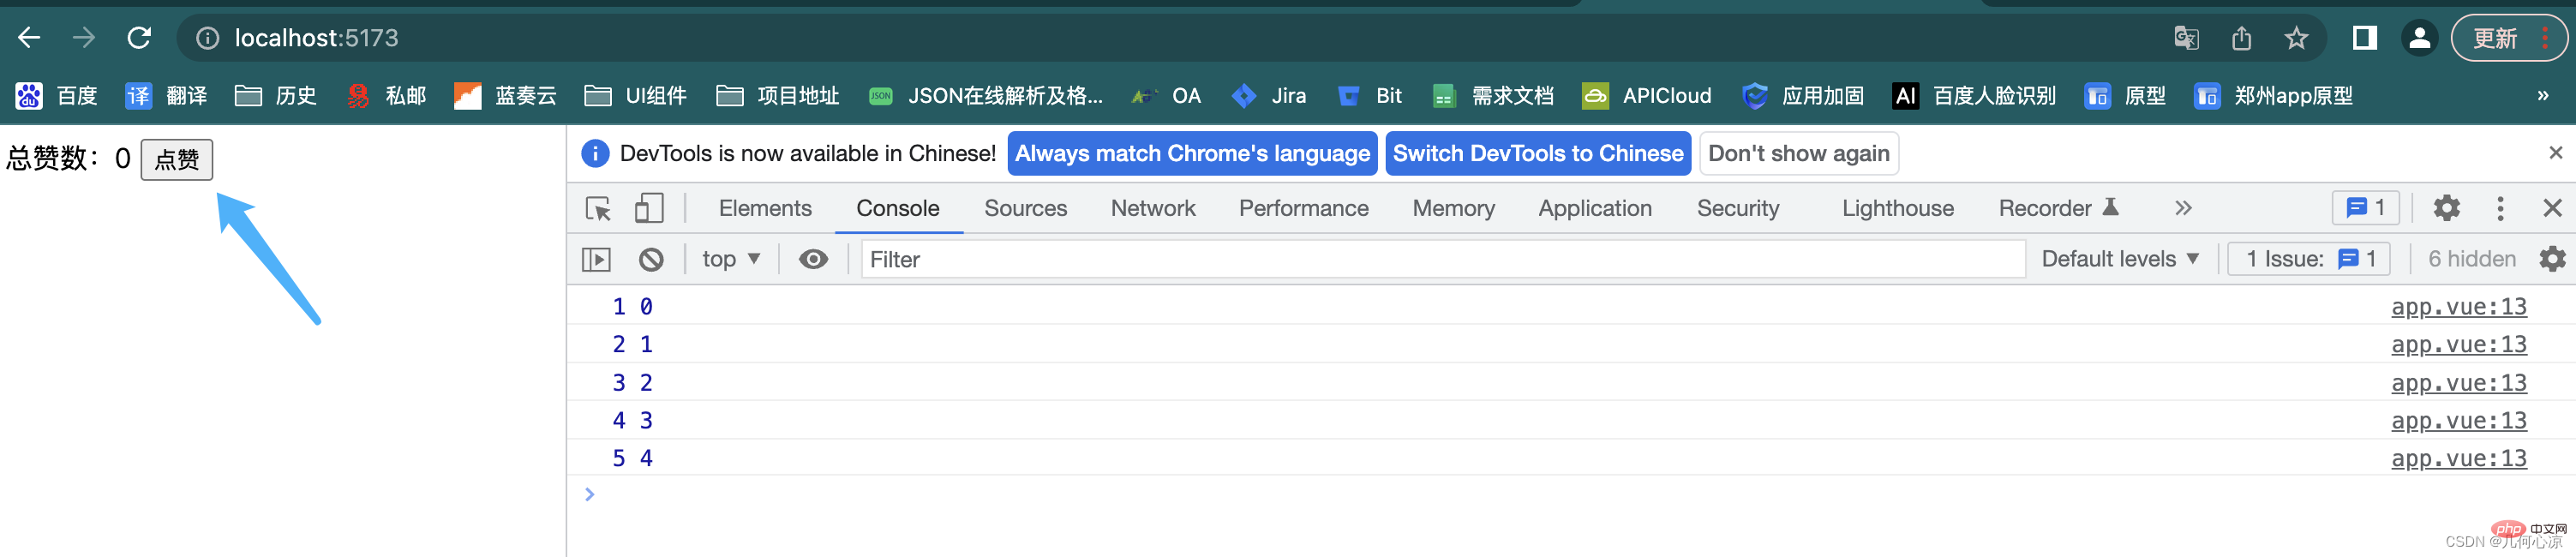
Task: Open console settings gear icon
Action: 2552,259
